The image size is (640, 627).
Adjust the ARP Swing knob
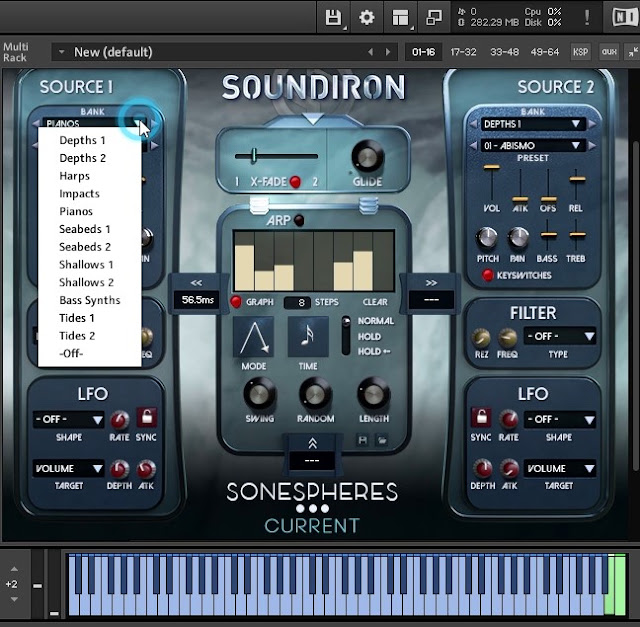point(260,394)
